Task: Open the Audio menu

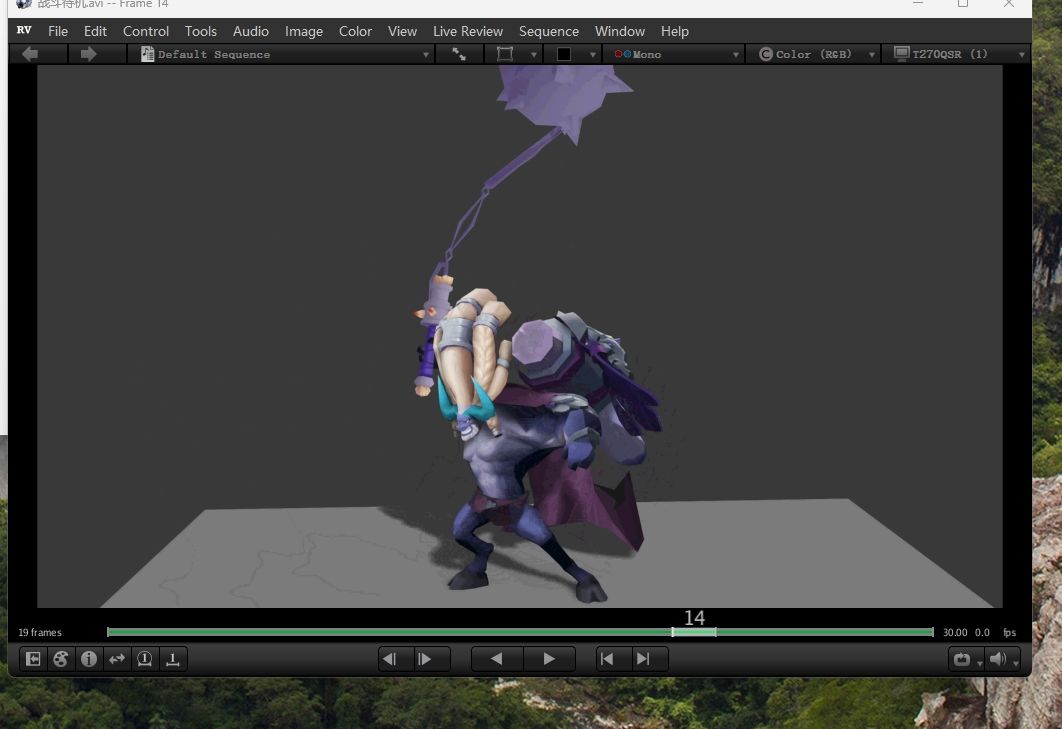Action: click(x=251, y=31)
